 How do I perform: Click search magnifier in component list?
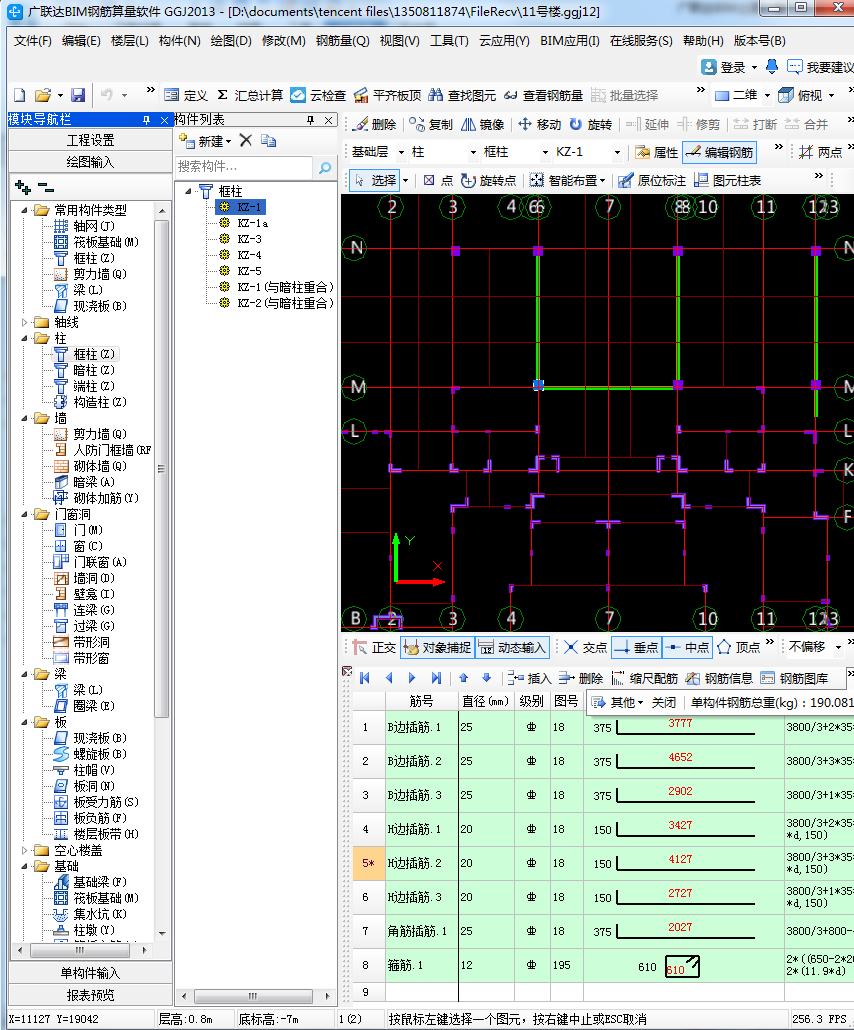point(325,168)
